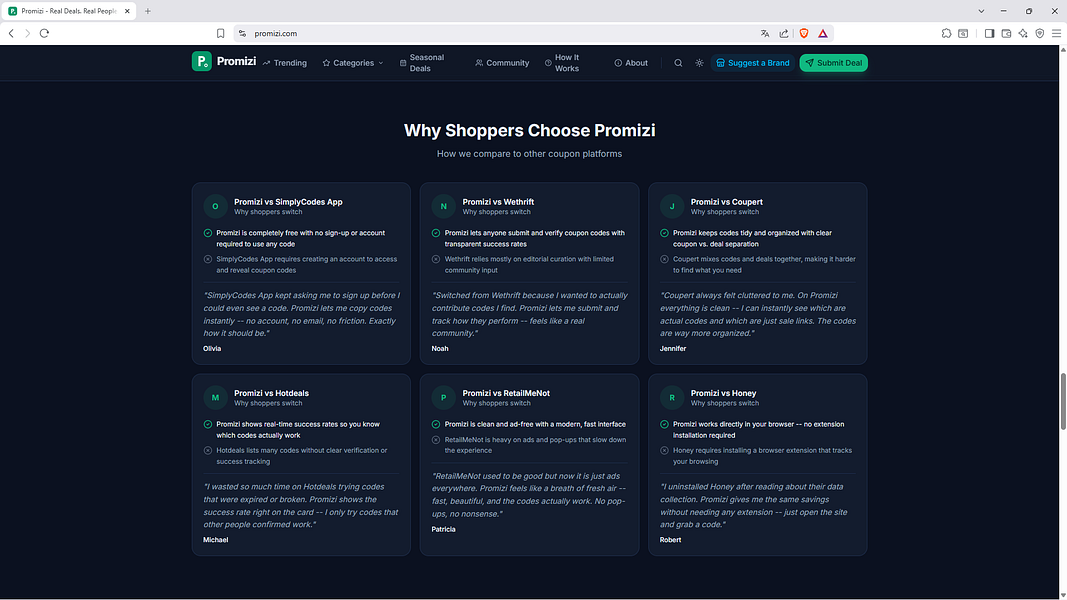Click the Promizi logo icon
Viewport: 1067px width, 600px height.
pyautogui.click(x=201, y=61)
